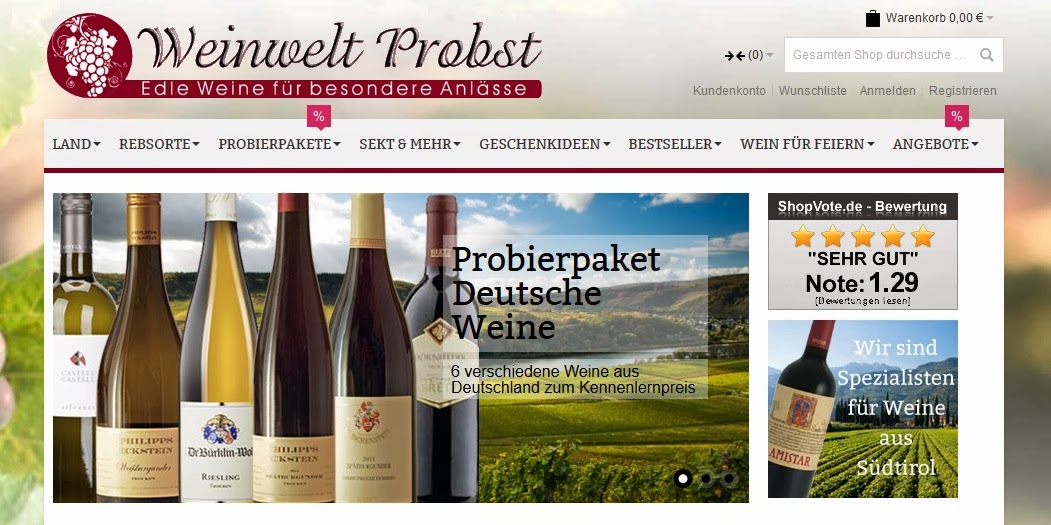This screenshot has width=1051, height=525.
Task: Click the ShopVote five star rating
Action: 862,236
